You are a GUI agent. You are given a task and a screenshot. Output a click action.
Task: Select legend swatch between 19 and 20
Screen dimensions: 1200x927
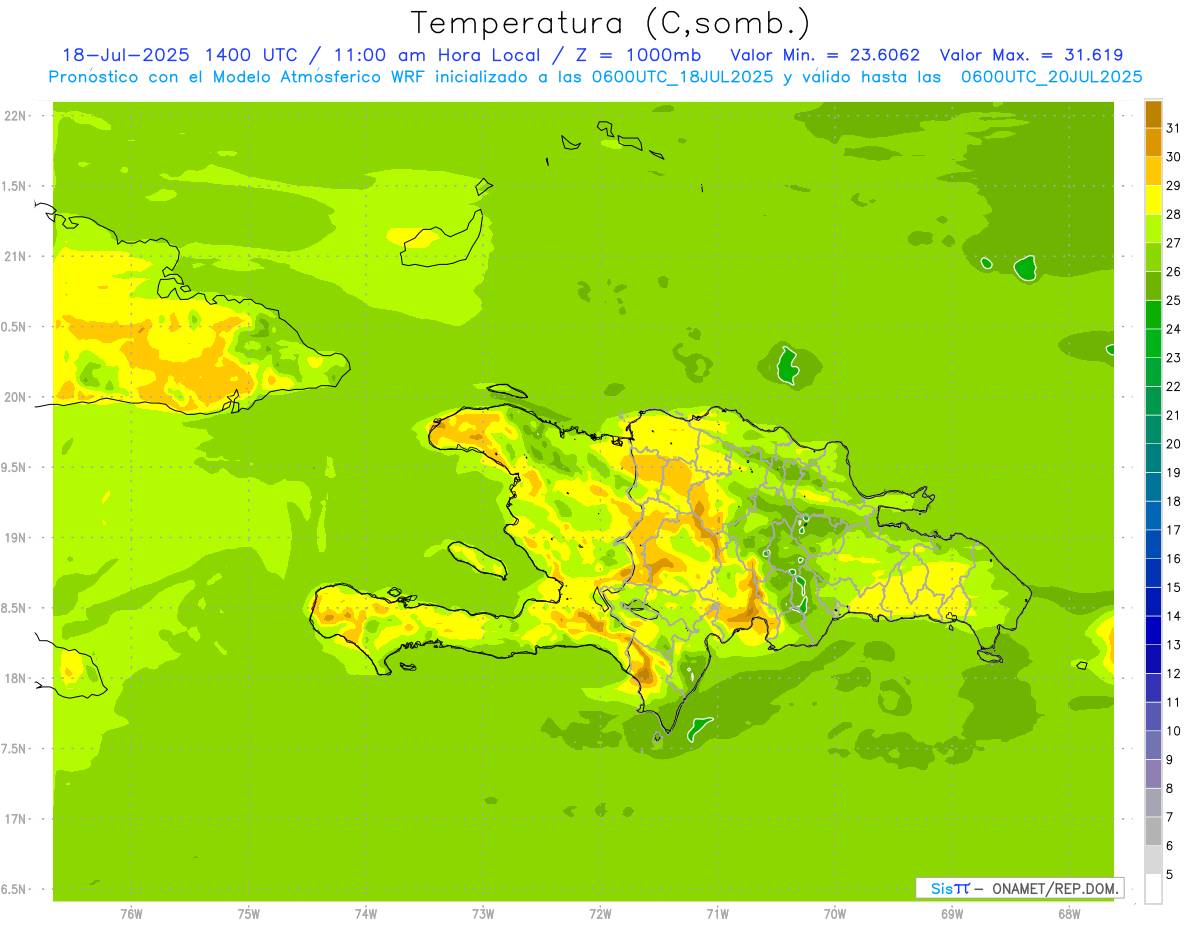[1153, 458]
